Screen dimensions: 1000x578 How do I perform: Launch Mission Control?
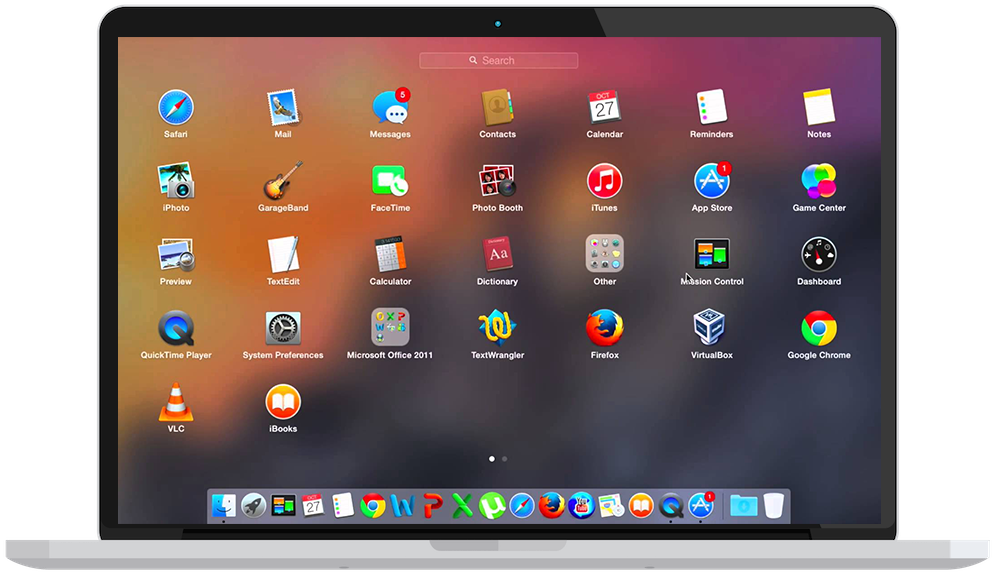point(712,255)
